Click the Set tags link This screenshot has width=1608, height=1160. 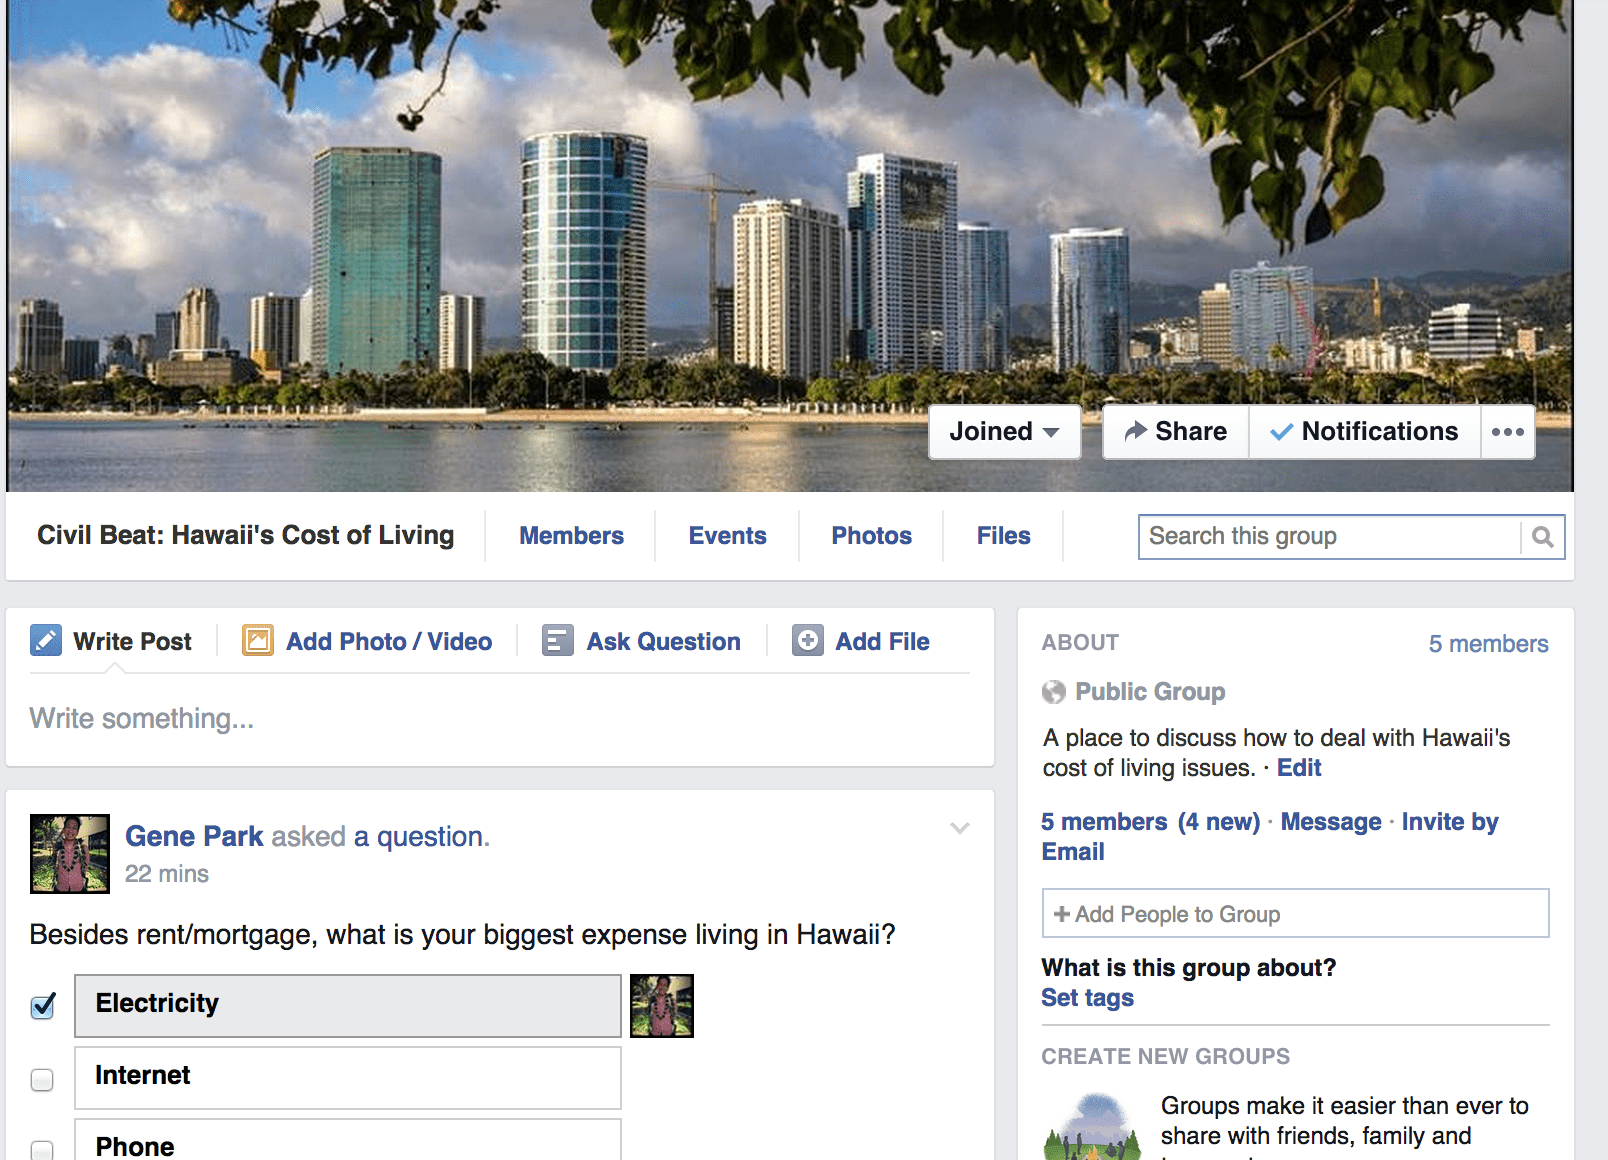pos(1087,998)
